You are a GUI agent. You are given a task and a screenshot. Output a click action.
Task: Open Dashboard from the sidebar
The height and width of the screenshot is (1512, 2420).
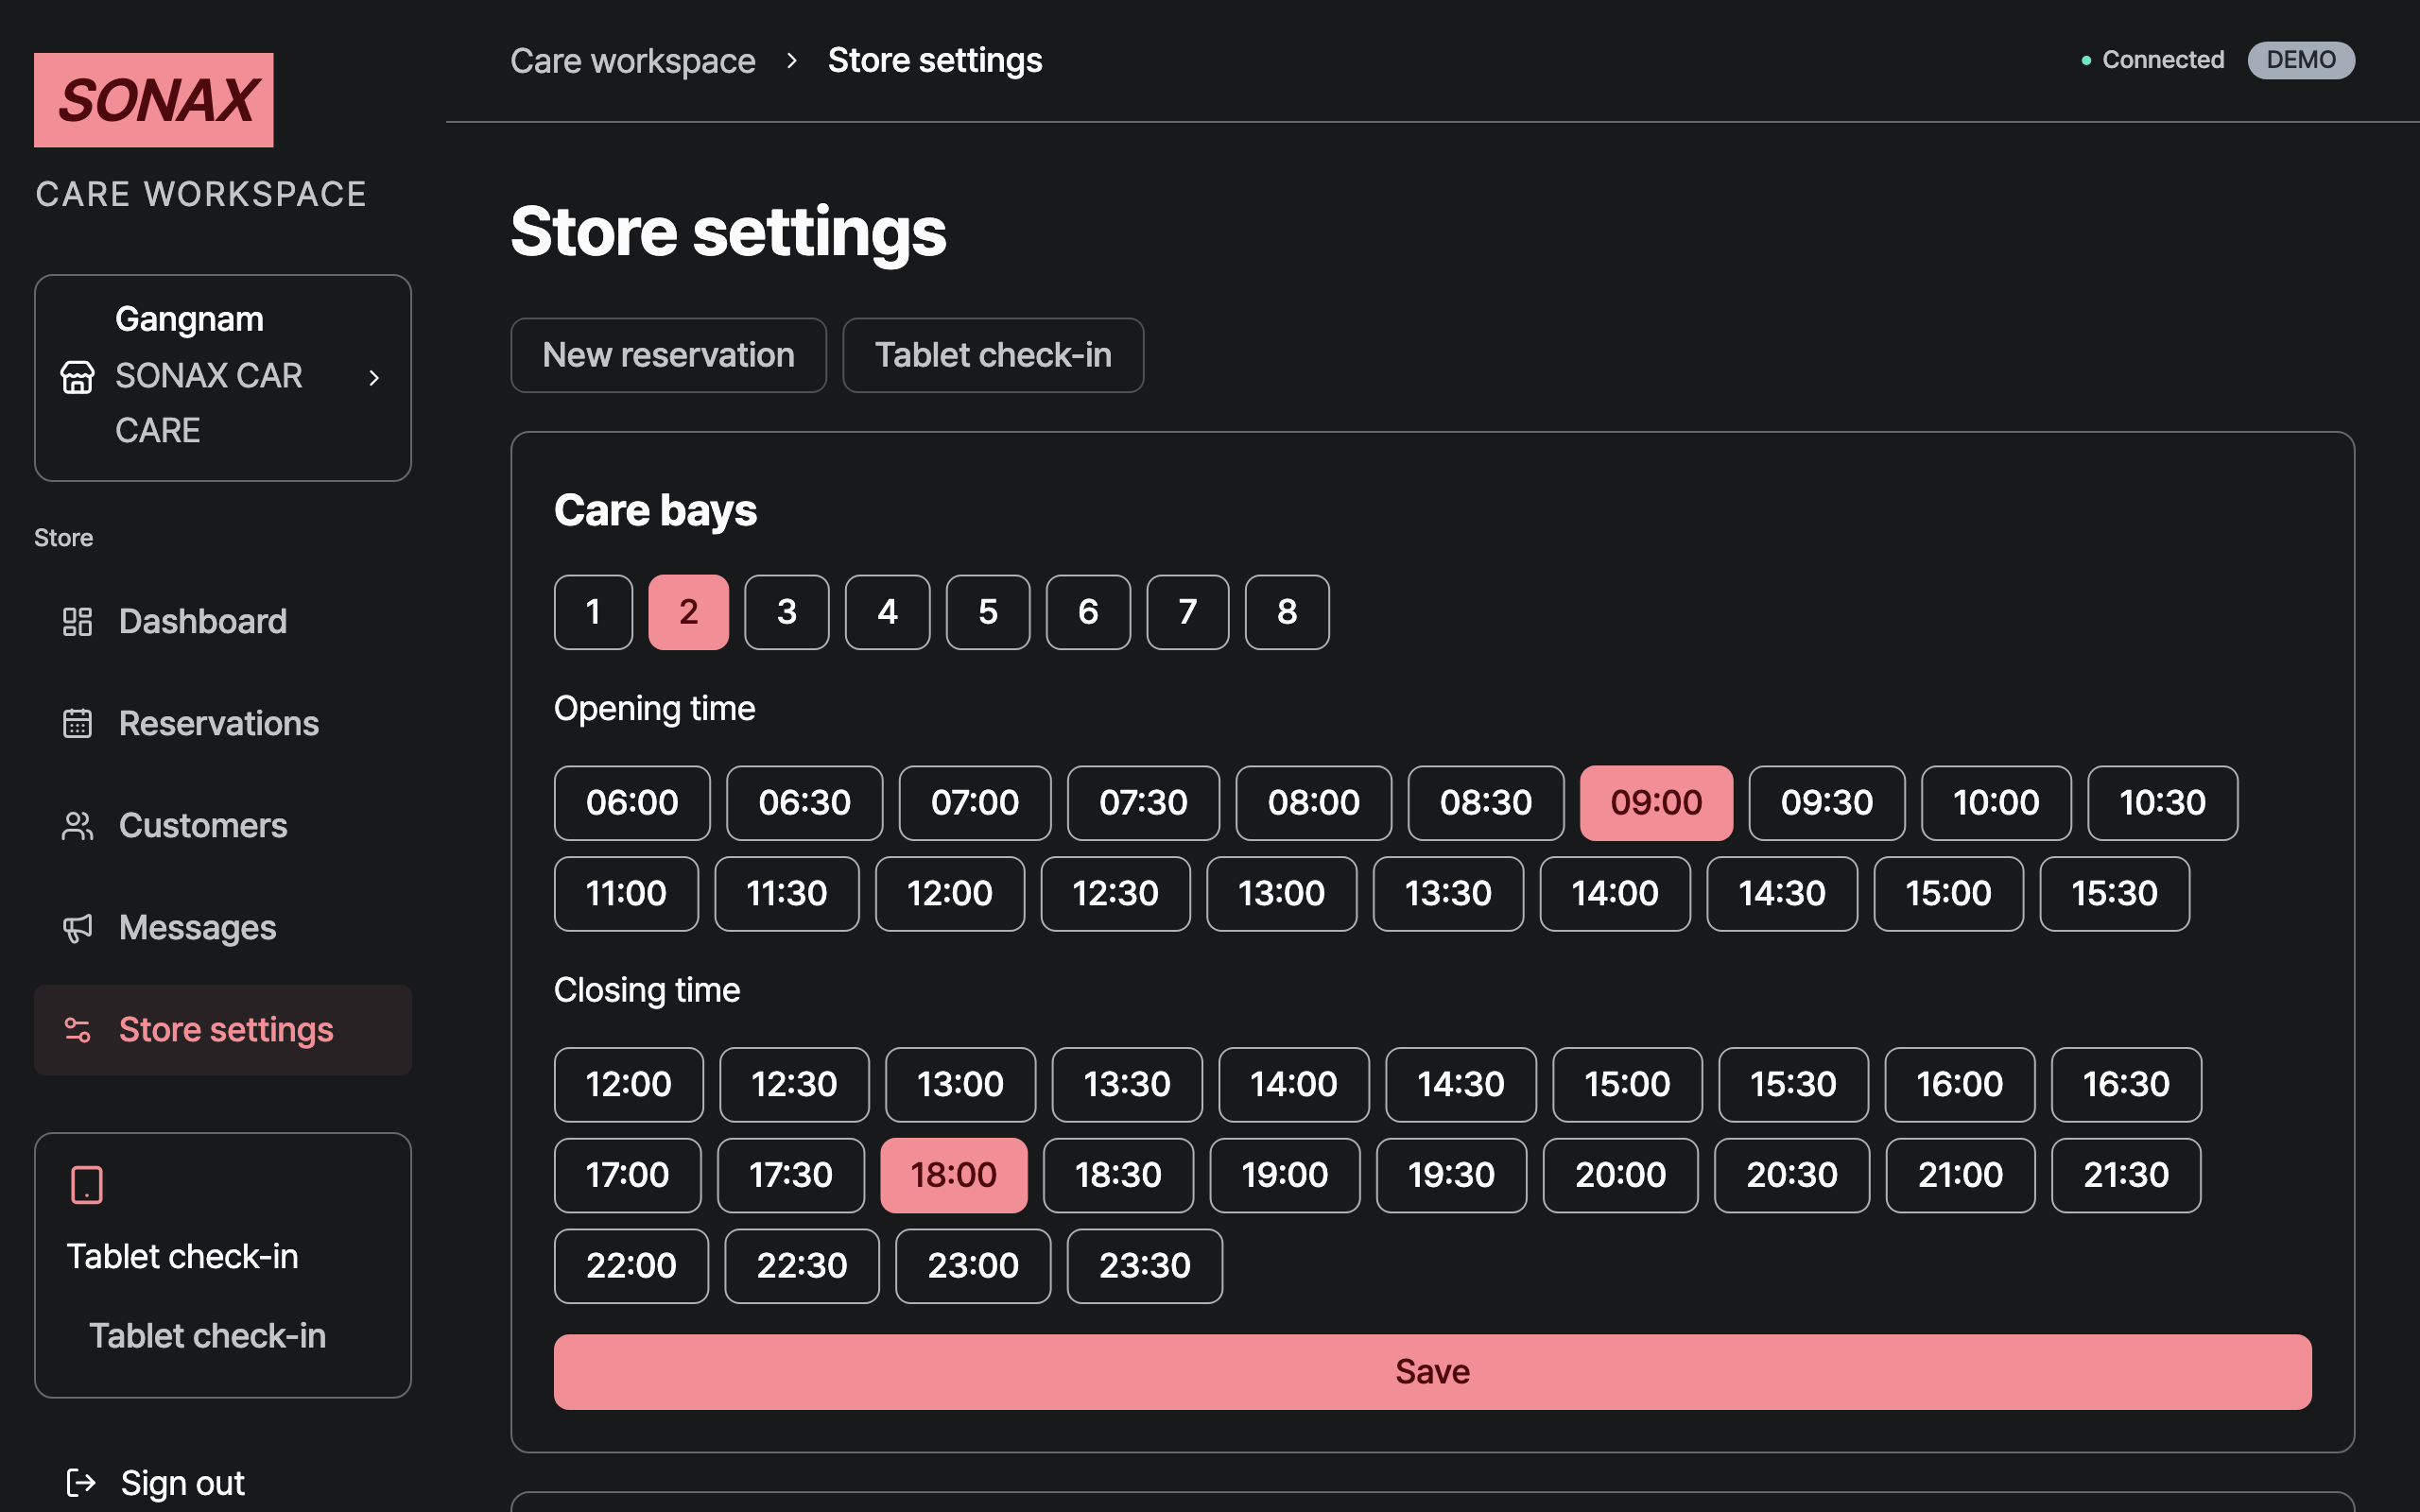tap(223, 621)
